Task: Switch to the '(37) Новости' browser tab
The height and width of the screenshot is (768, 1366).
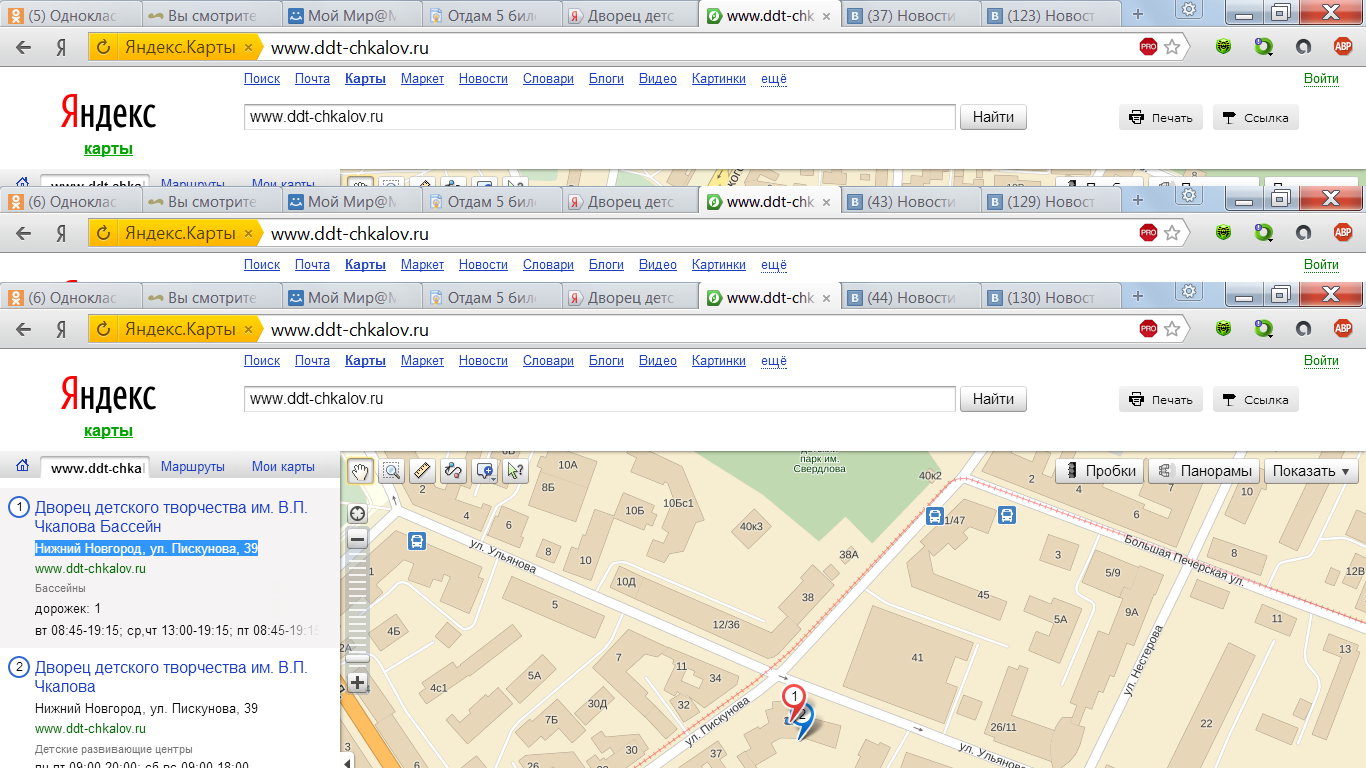Action: click(x=912, y=16)
